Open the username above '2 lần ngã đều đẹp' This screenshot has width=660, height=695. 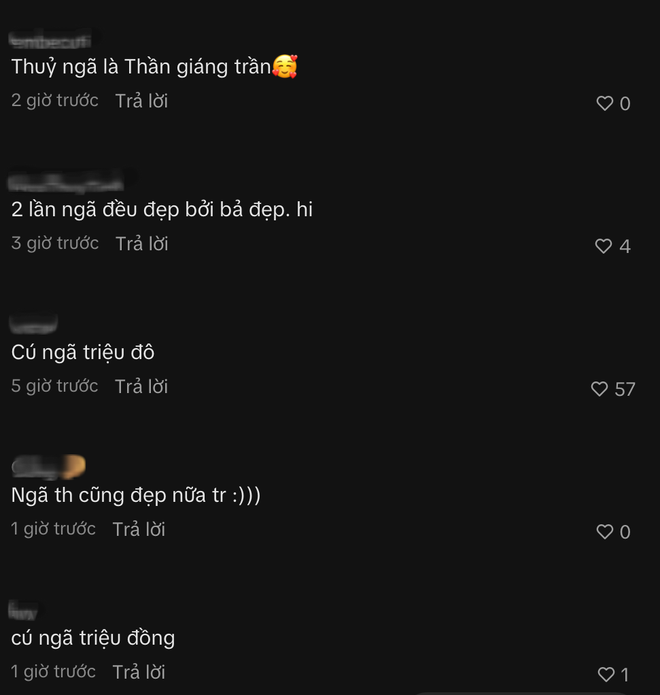66,183
